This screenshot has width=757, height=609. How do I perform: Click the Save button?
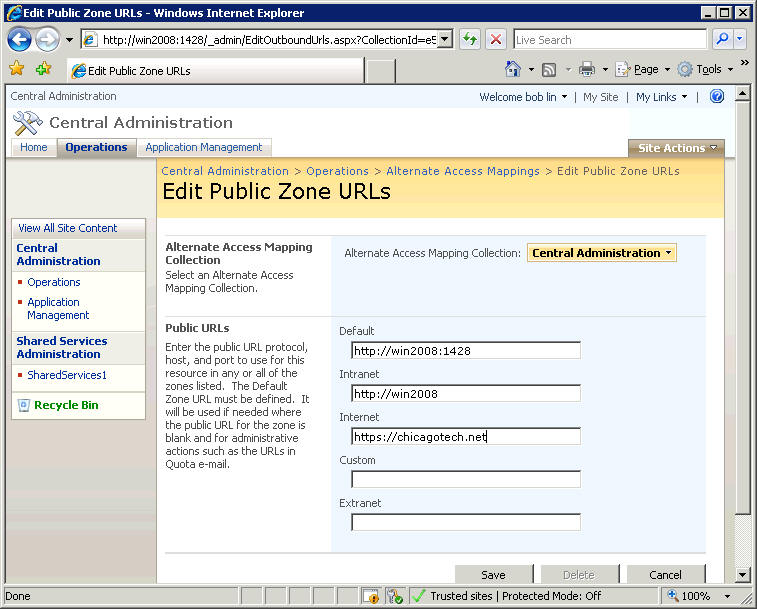pos(494,575)
